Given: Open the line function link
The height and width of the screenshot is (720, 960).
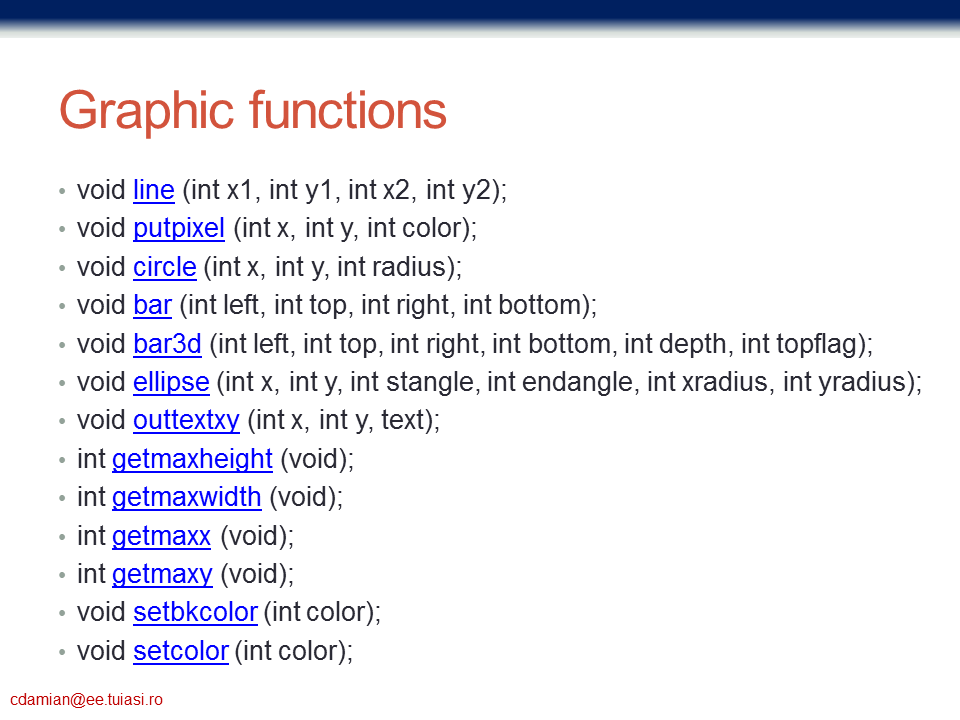Looking at the screenshot, I should [x=154, y=190].
